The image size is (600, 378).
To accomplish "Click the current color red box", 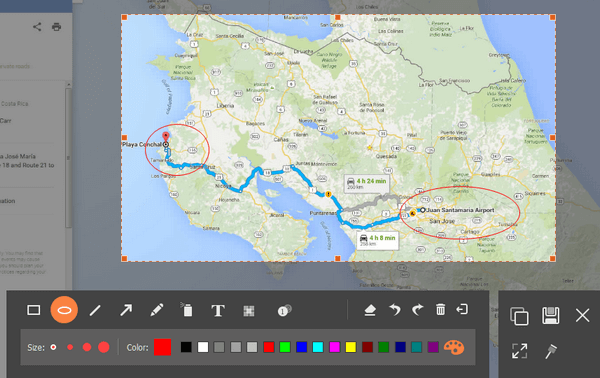I will 163,347.
